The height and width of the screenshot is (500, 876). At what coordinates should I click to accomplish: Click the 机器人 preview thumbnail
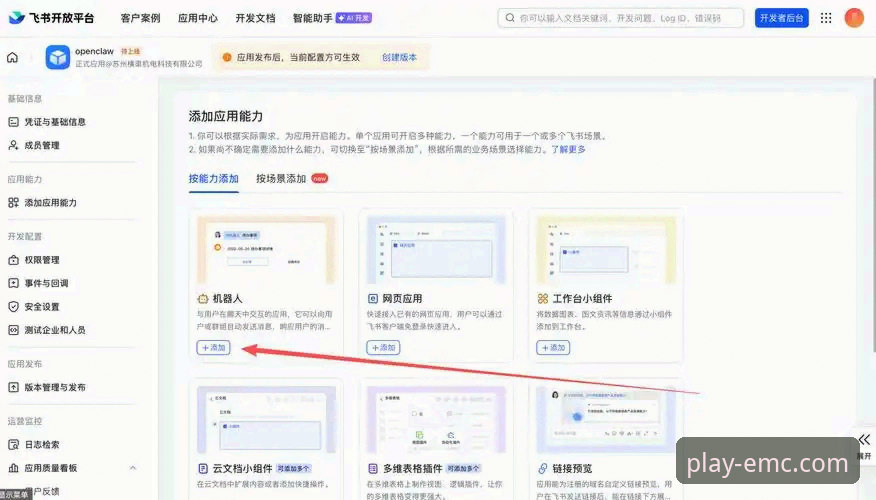pyautogui.click(x=266, y=250)
